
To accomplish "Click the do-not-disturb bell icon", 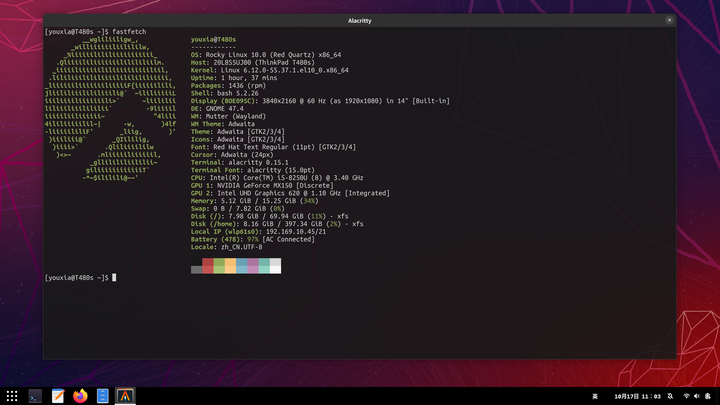I will pyautogui.click(x=670, y=396).
